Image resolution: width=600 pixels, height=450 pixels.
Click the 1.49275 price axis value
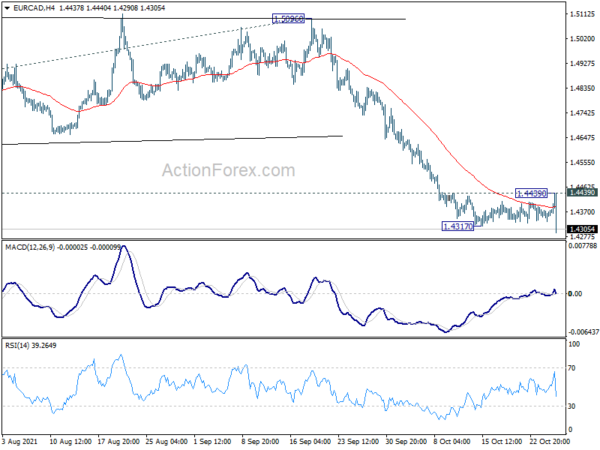[582, 64]
